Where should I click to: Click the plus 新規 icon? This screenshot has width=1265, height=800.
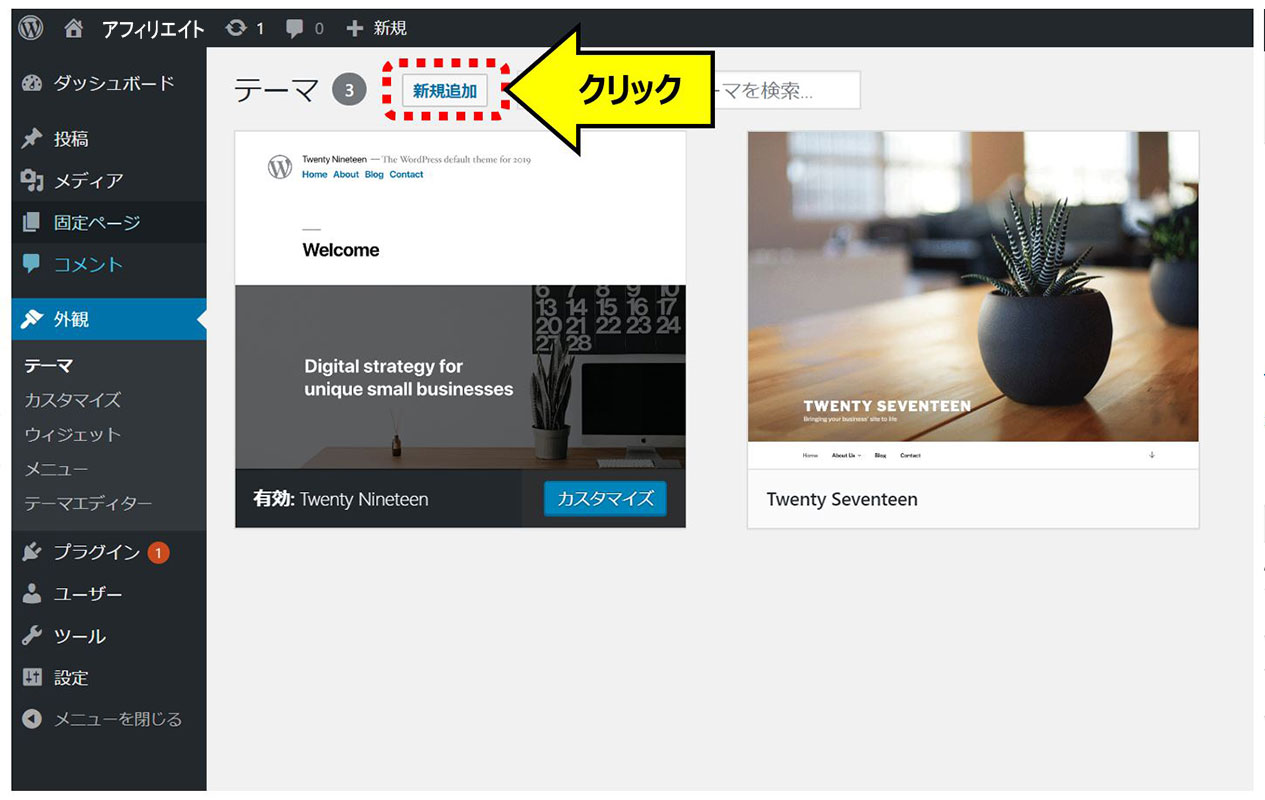pyautogui.click(x=354, y=28)
